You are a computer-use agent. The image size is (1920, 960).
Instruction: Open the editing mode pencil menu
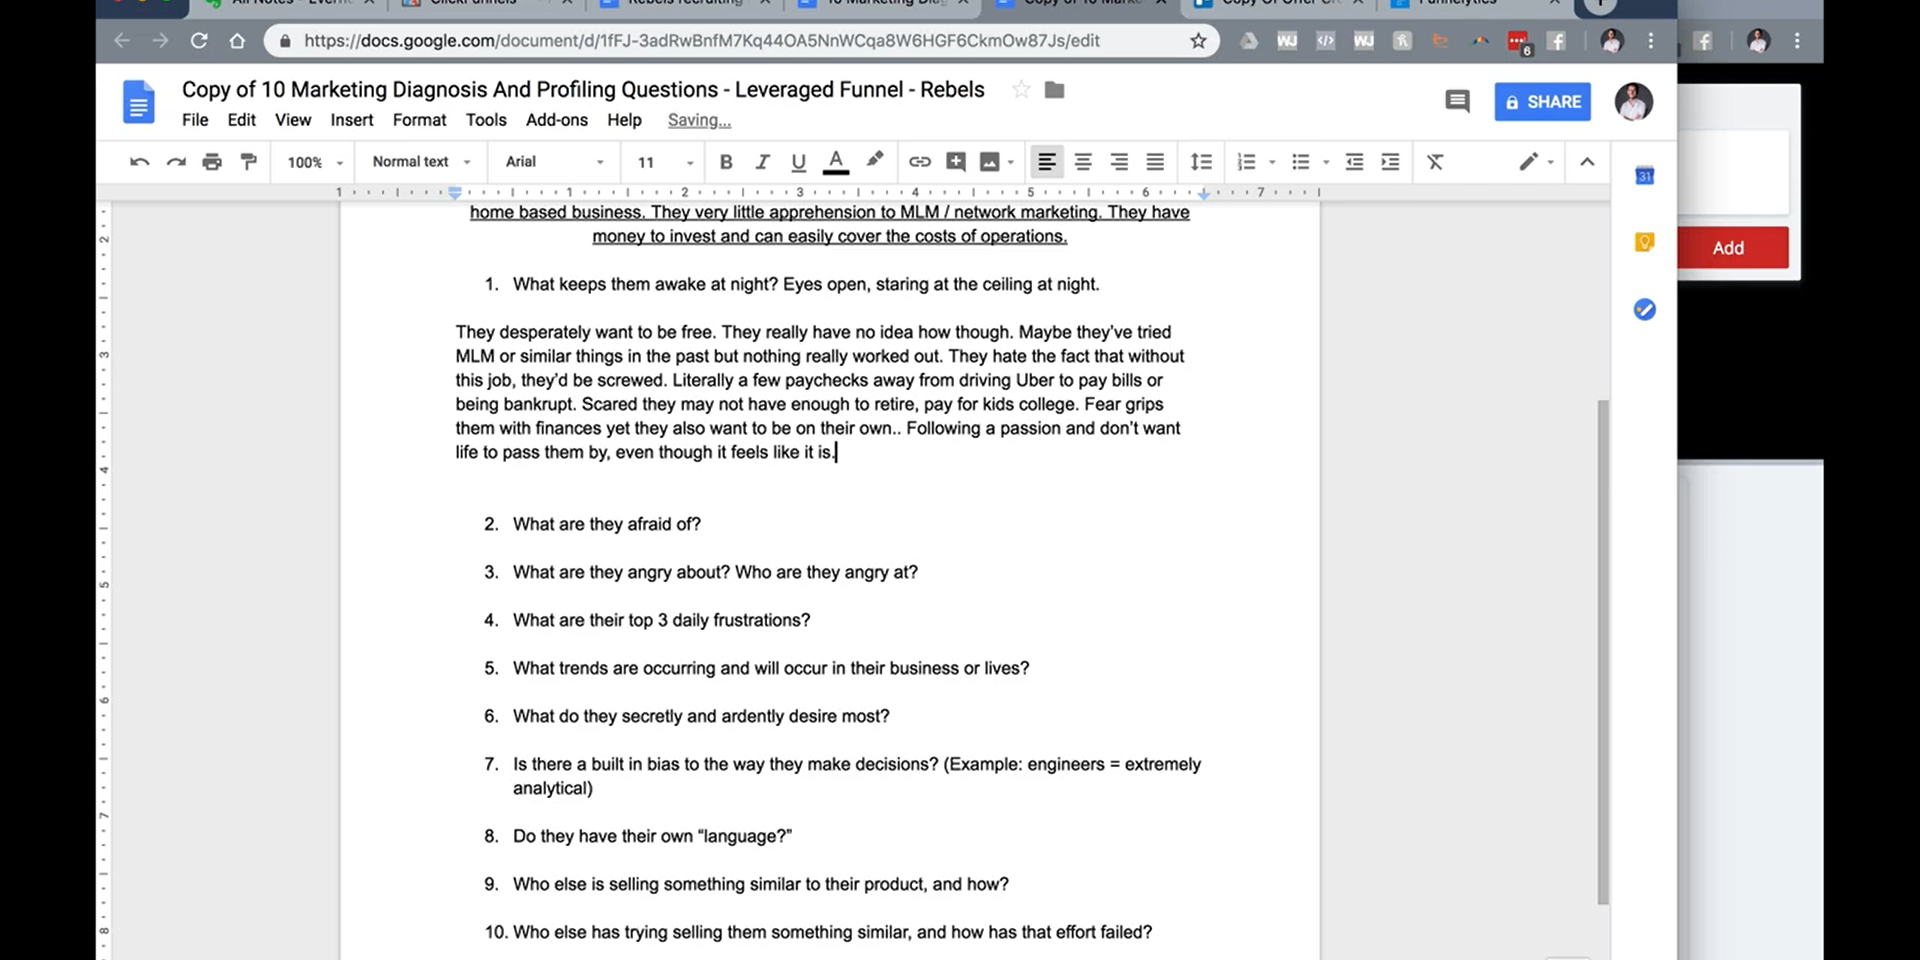pyautogui.click(x=1536, y=162)
